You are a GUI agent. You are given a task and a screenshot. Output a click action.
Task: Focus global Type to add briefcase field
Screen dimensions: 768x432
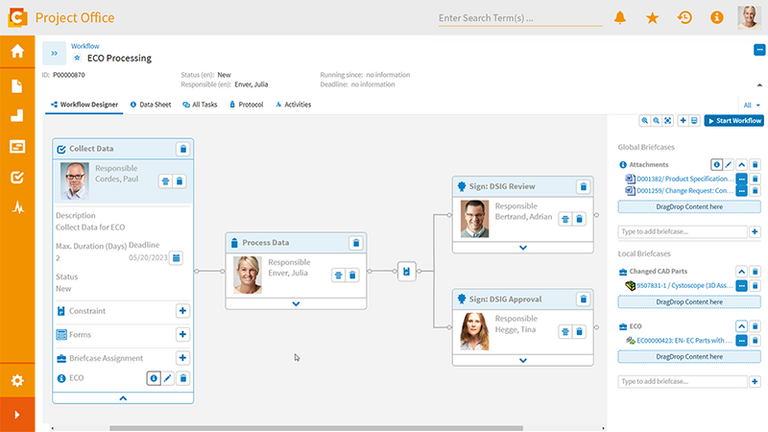point(682,232)
